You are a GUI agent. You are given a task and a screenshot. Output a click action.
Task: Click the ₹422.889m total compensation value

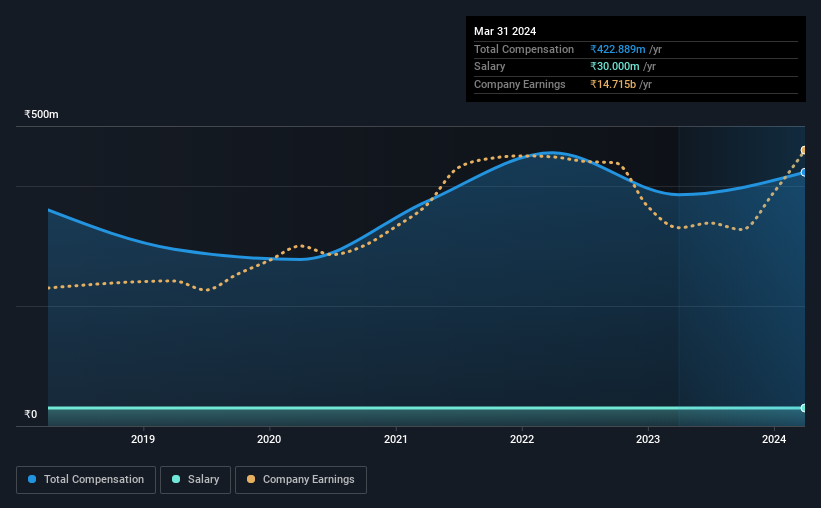click(x=618, y=49)
